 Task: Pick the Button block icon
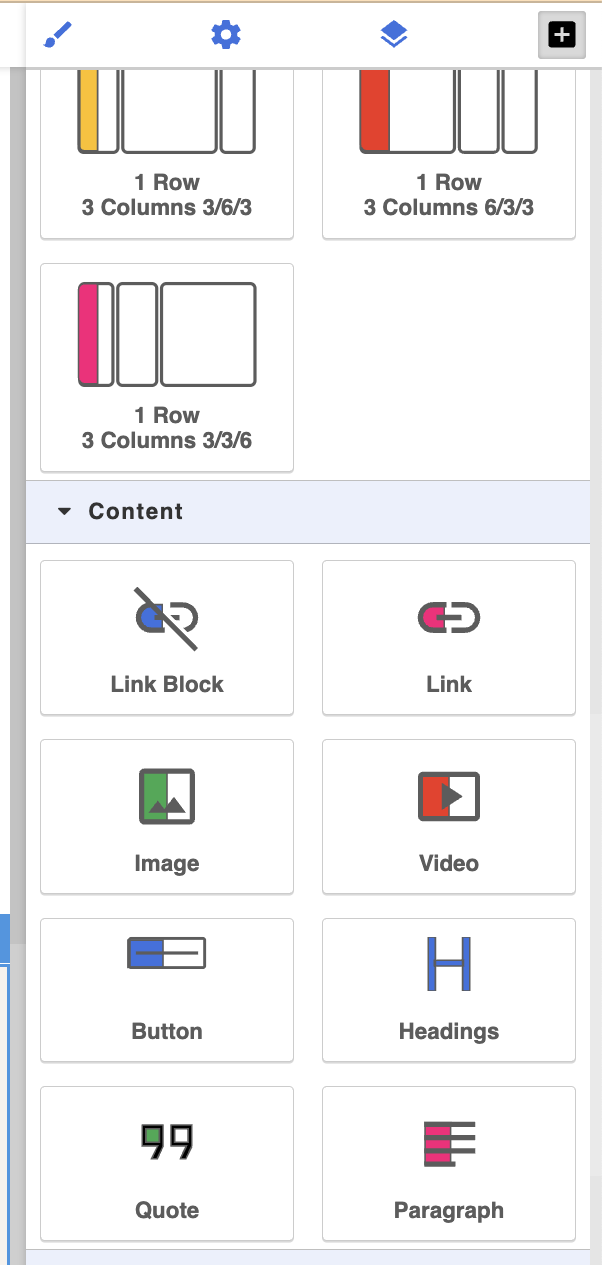(167, 954)
